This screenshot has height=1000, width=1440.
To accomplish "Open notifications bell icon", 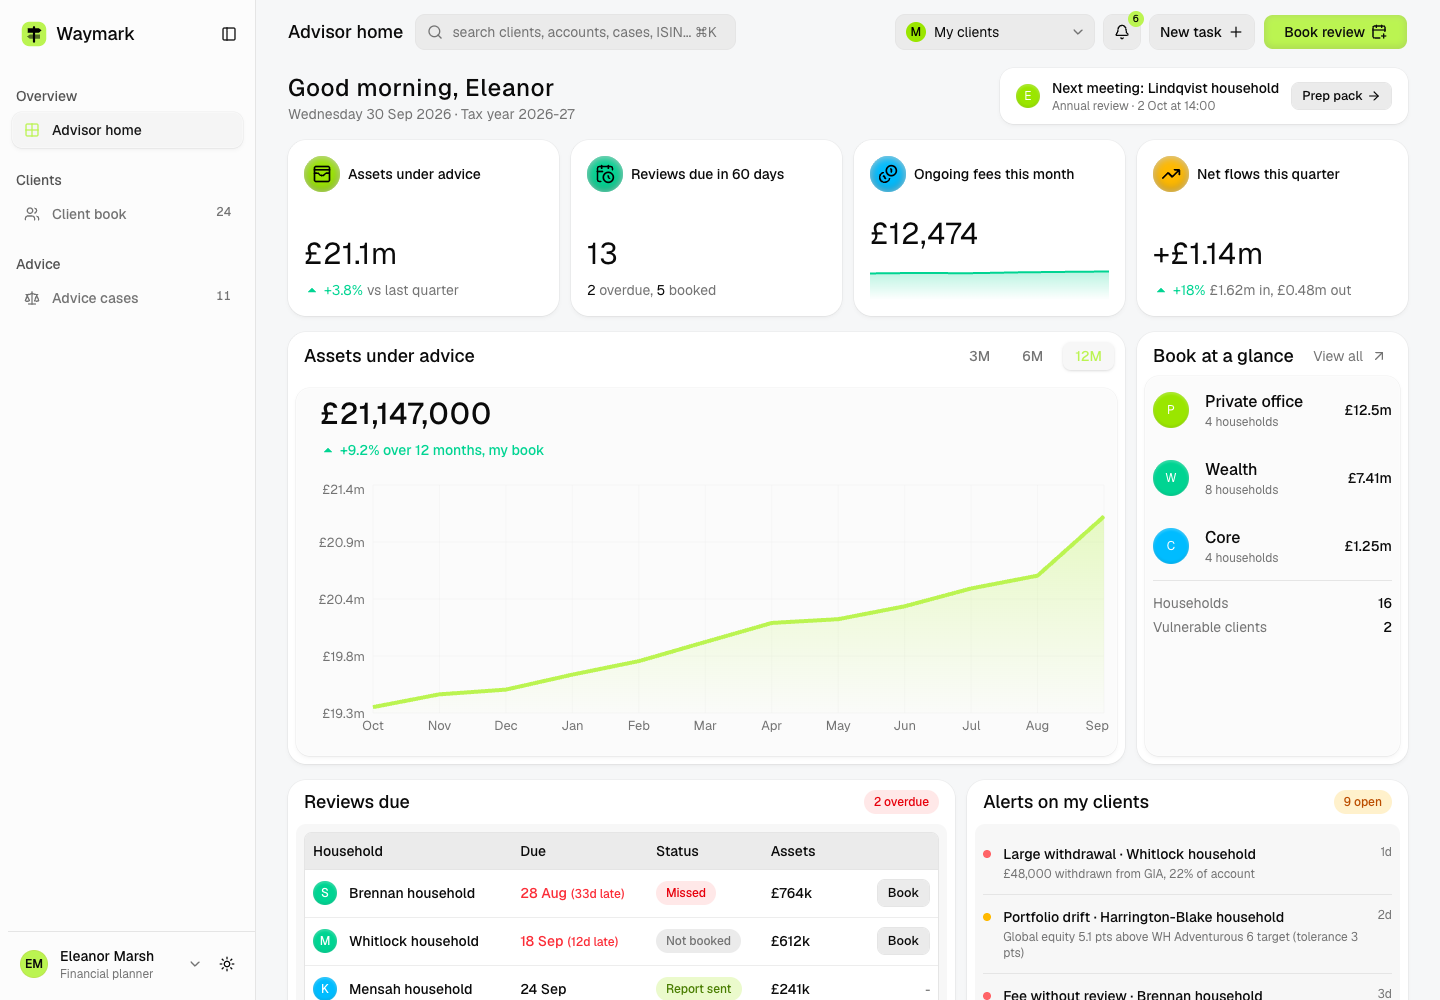I will click(x=1122, y=32).
